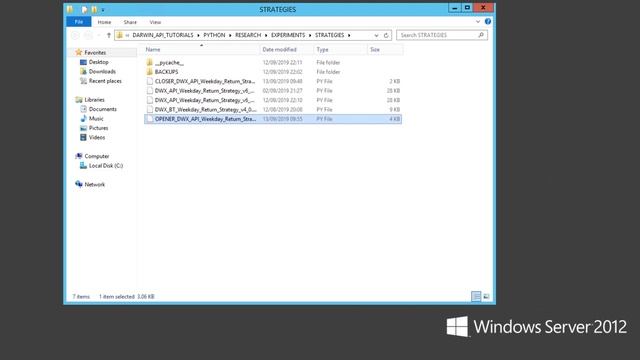Sort by Date modified column
This screenshot has width=640, height=360.
[x=287, y=49]
